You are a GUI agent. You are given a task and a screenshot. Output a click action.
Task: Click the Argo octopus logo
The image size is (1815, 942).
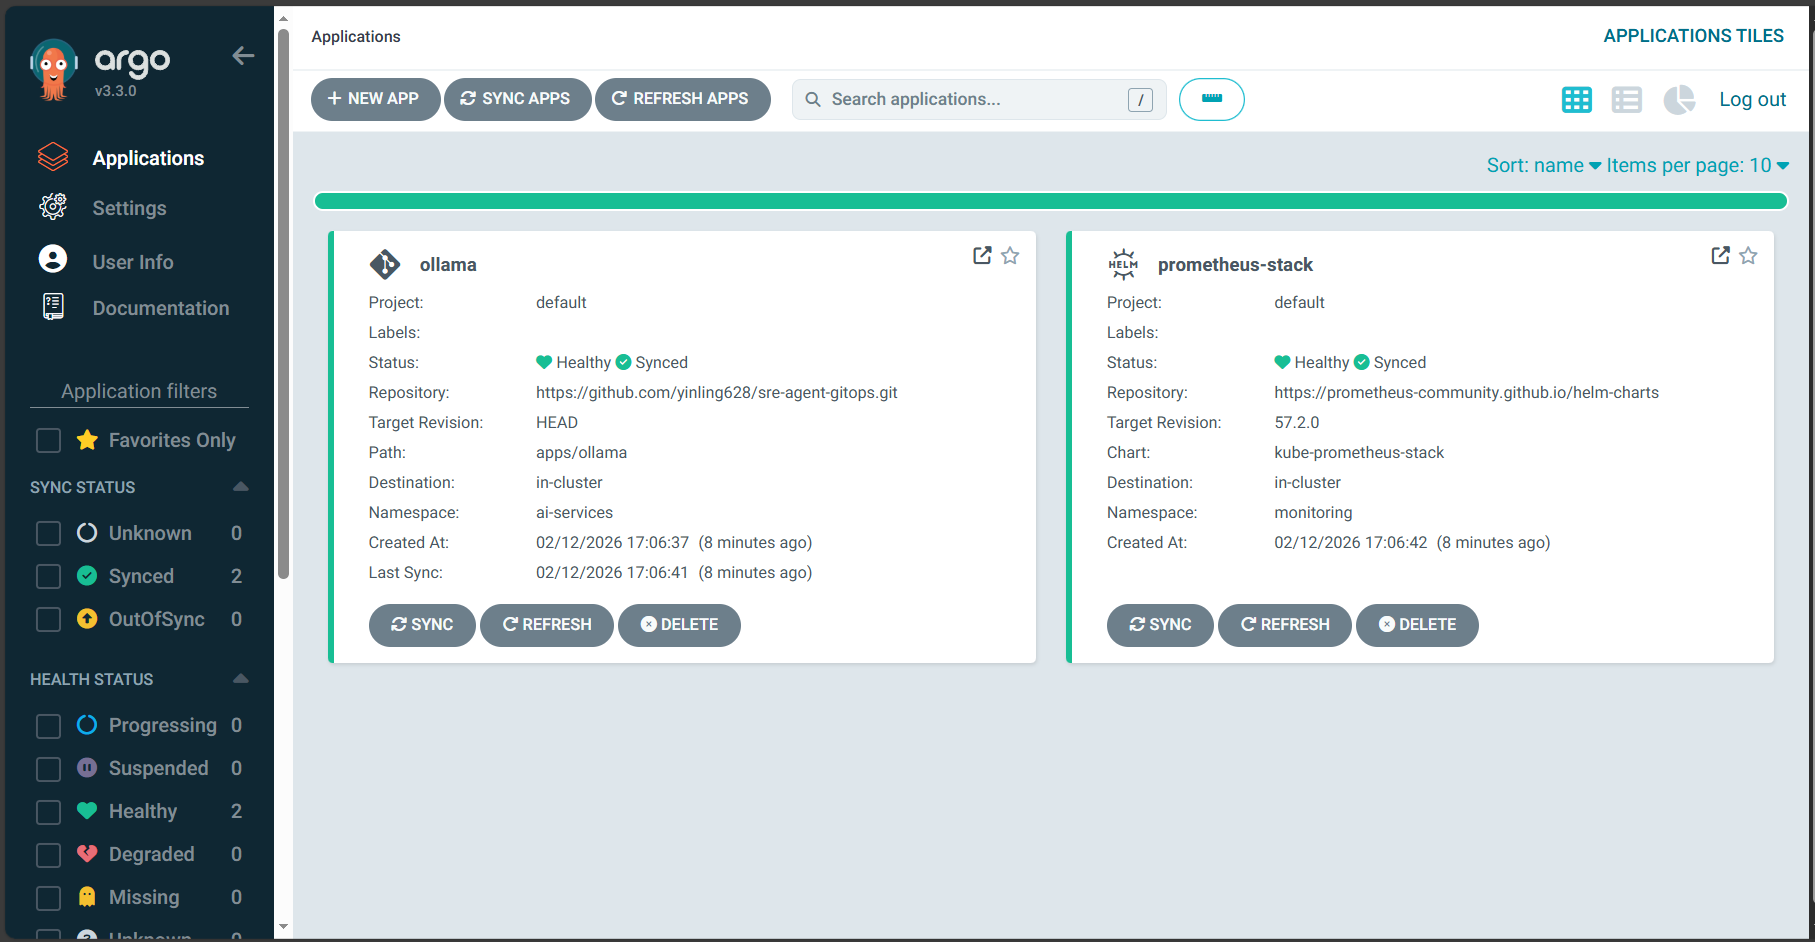coord(54,70)
